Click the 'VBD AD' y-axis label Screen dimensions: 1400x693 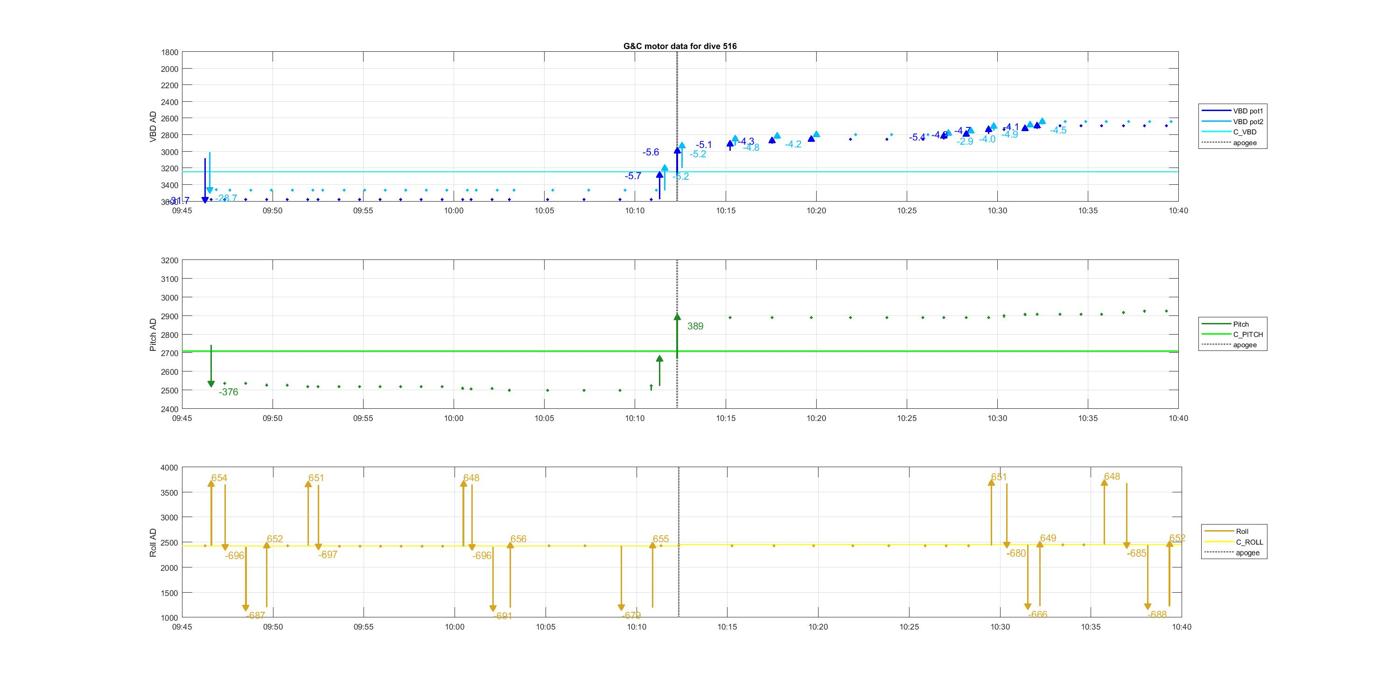pos(153,127)
